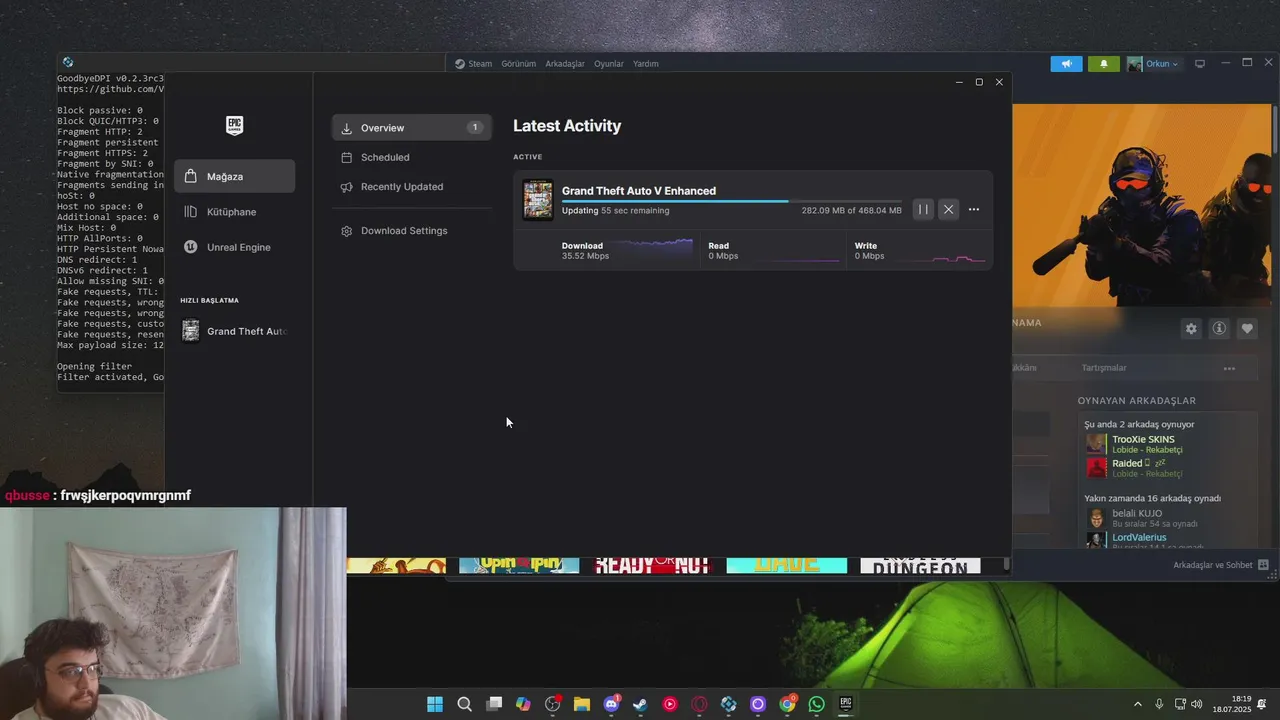Click the GTA V cover thumbnail in Latest Activity
Screen dimensions: 1280x720
538,200
